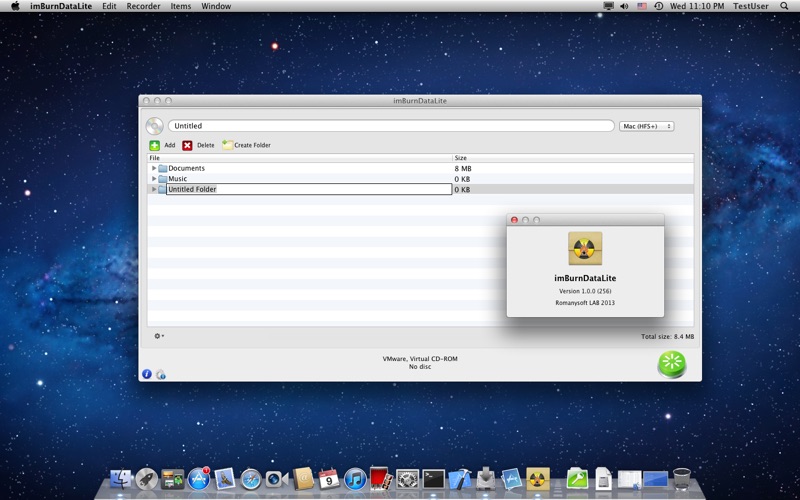Click the Total size: 8.4 MB text
This screenshot has width=800, height=500.
[667, 337]
